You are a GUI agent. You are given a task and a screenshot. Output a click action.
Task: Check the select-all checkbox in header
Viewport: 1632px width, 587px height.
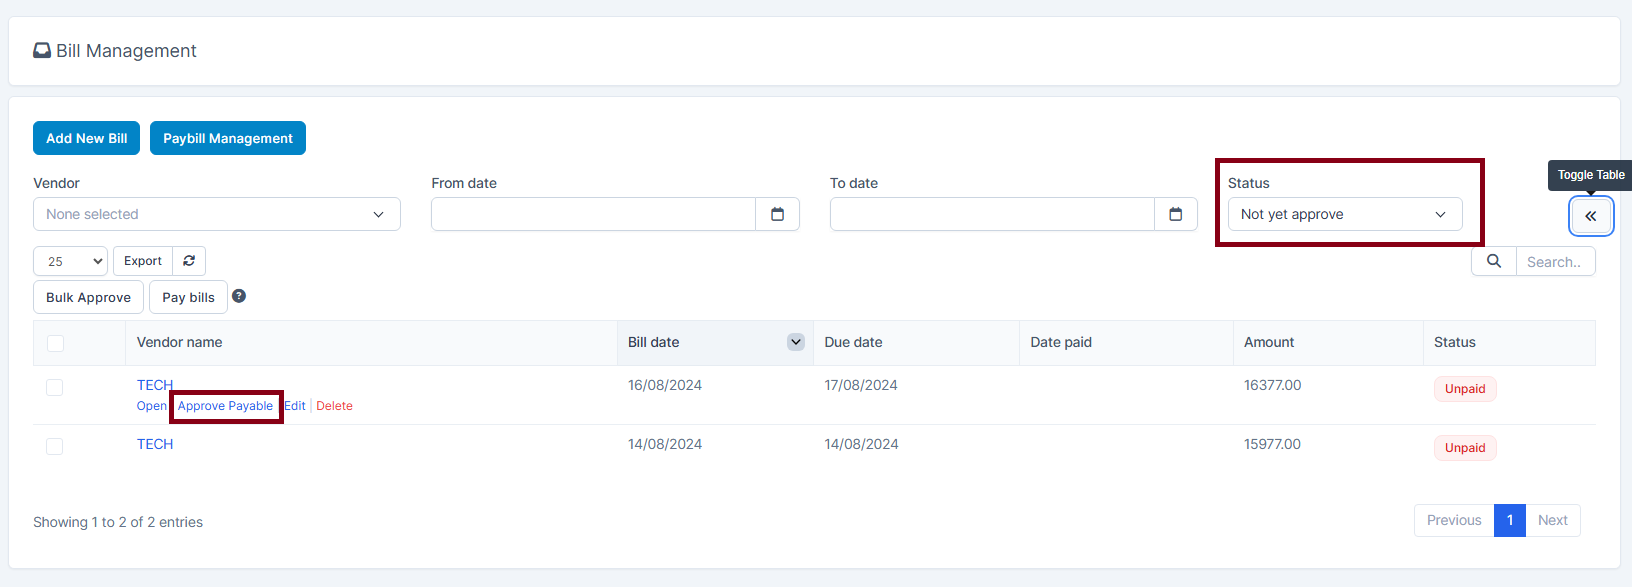point(55,343)
